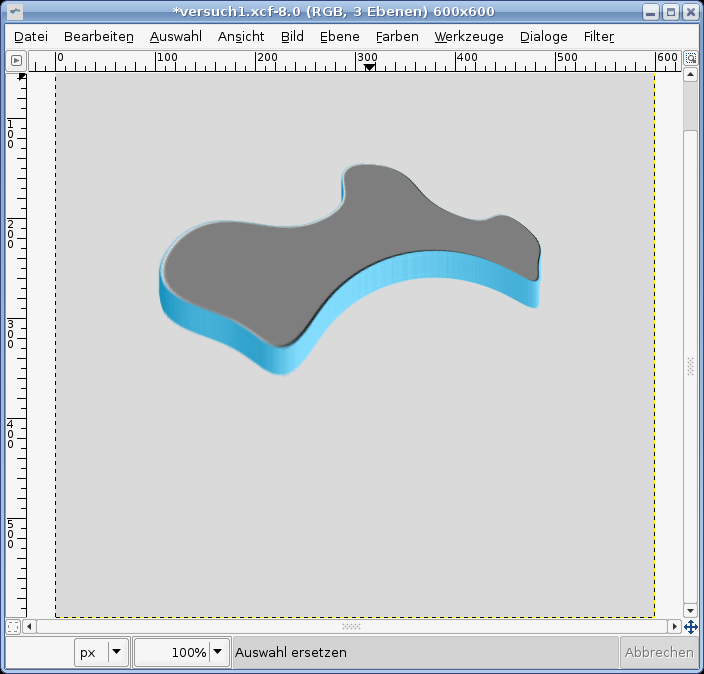This screenshot has width=704, height=674.
Task: Click horizontal scrollbar left arrow
Action: click(x=29, y=626)
